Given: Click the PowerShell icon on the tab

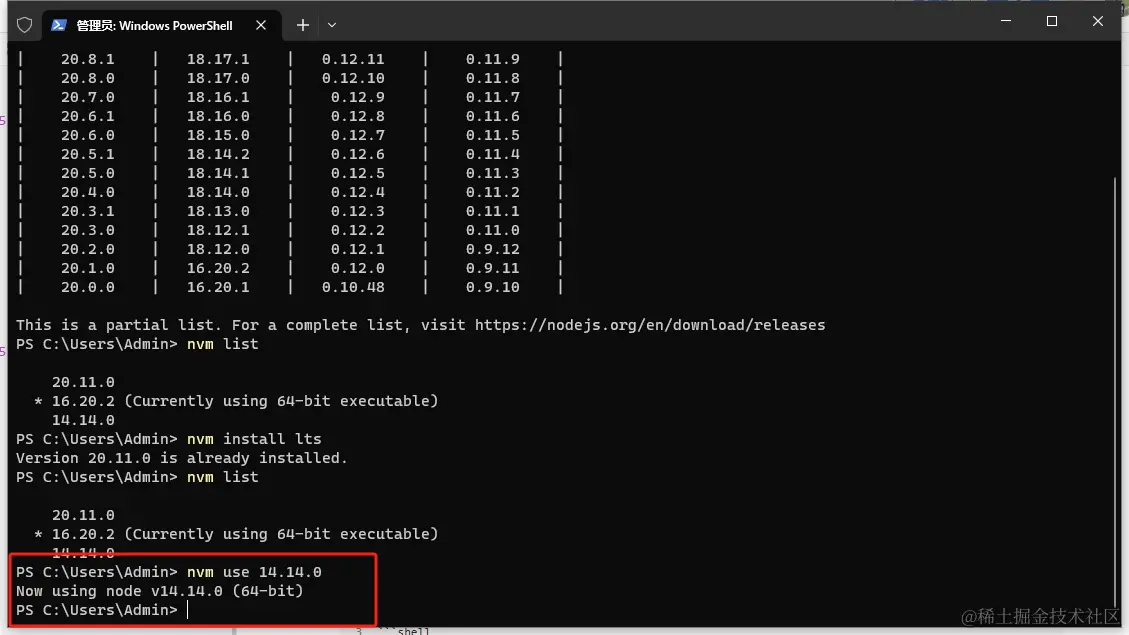Looking at the screenshot, I should point(59,25).
